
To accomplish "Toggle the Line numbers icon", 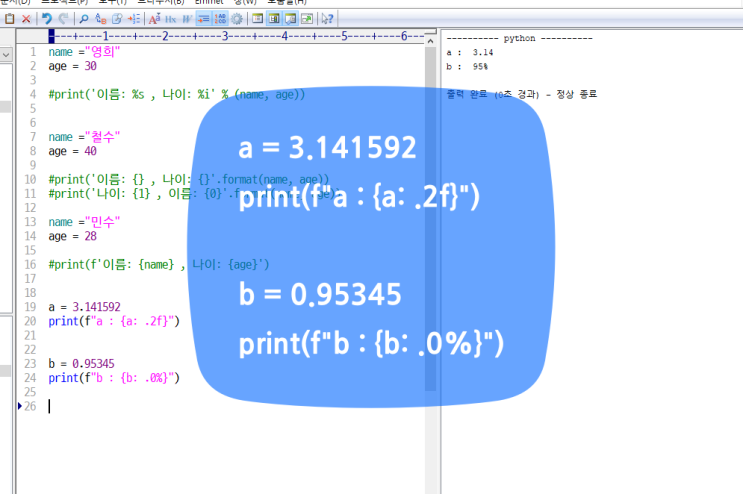I will tap(220, 19).
